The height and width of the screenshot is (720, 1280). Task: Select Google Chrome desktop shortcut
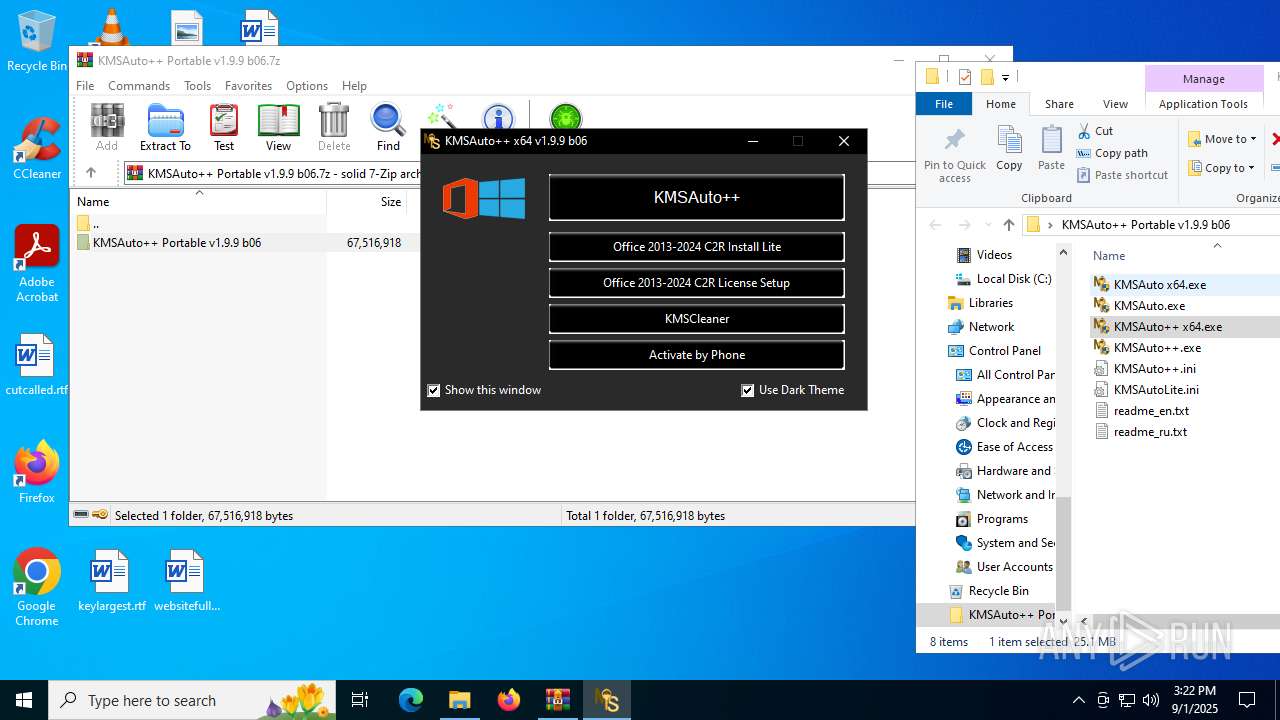[37, 587]
